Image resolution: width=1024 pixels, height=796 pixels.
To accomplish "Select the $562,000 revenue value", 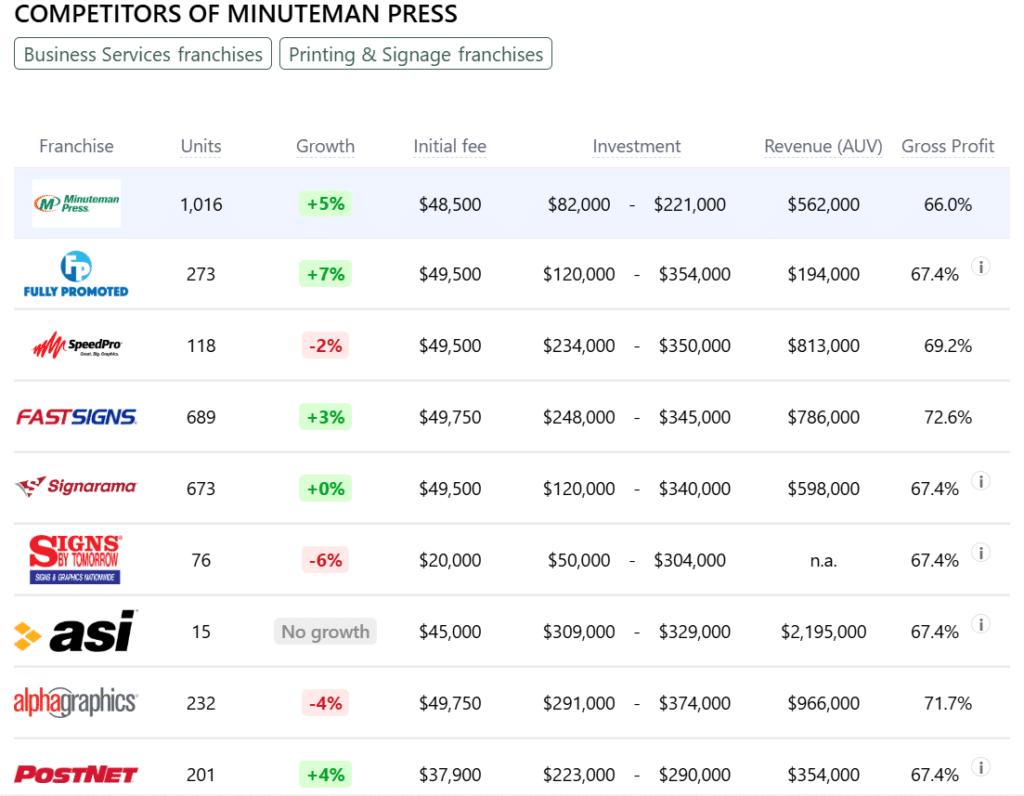I will tap(824, 204).
